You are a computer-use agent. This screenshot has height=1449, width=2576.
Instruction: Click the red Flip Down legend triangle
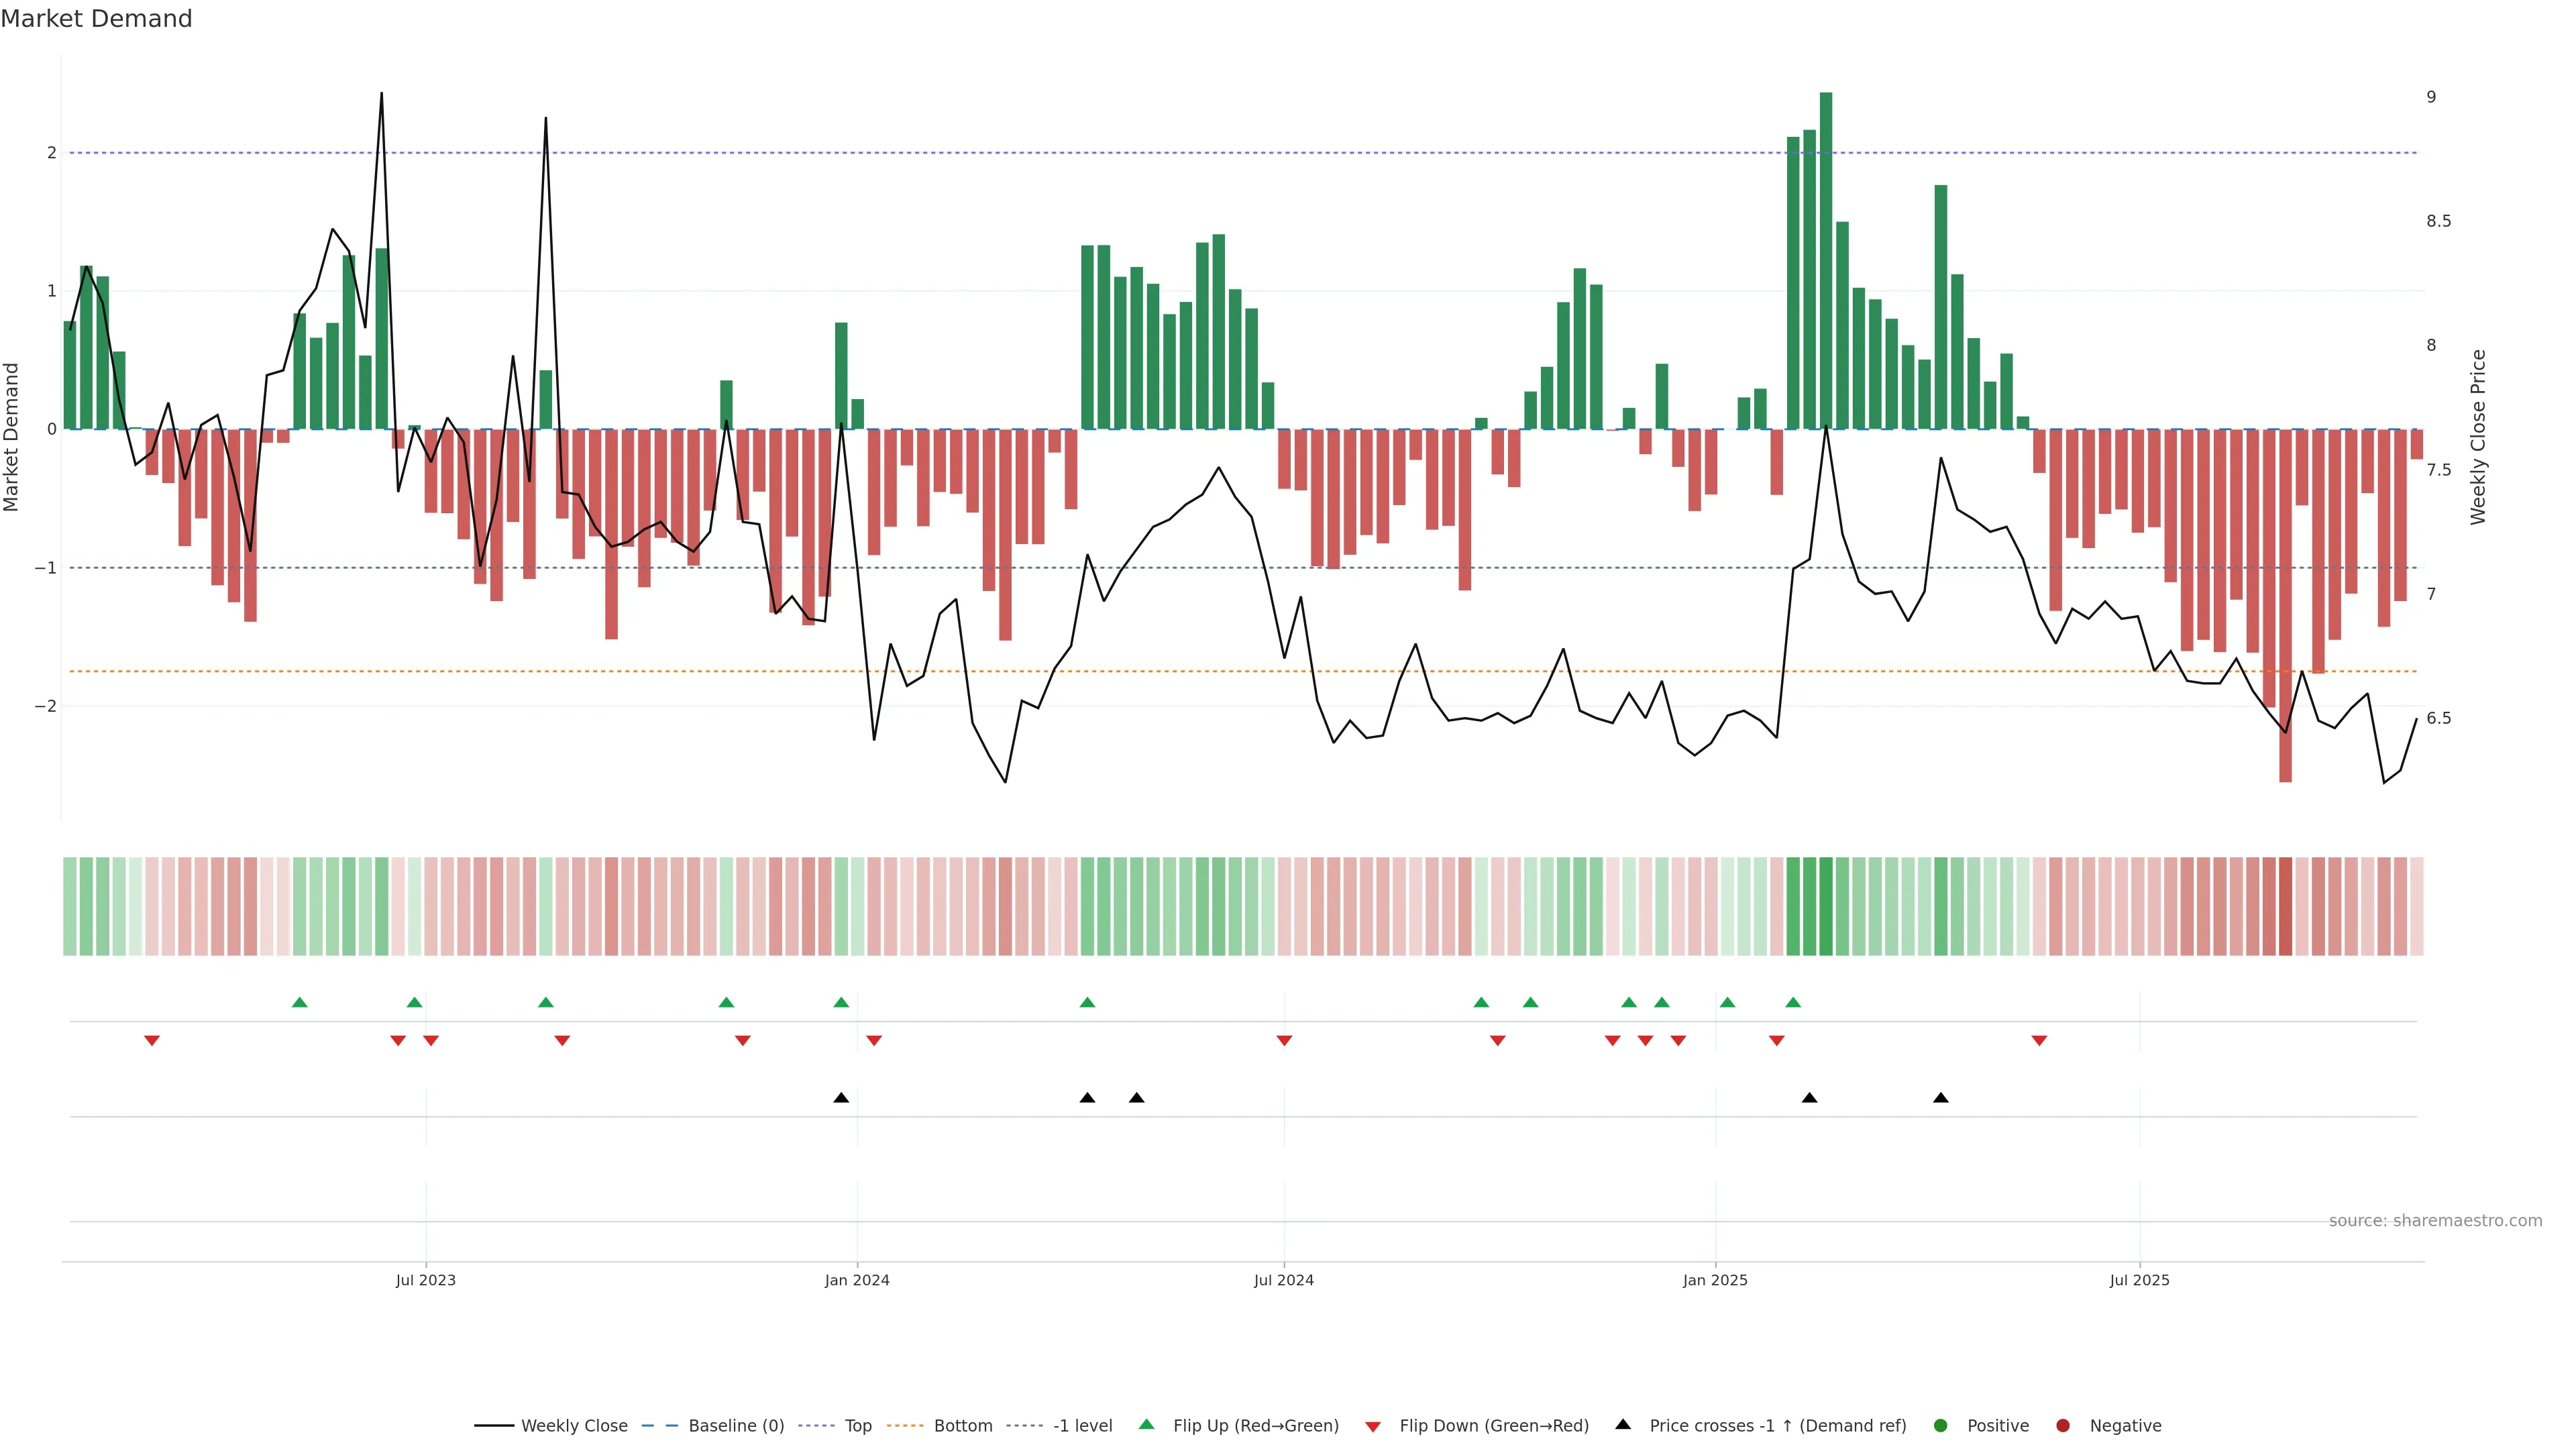[1373, 1427]
